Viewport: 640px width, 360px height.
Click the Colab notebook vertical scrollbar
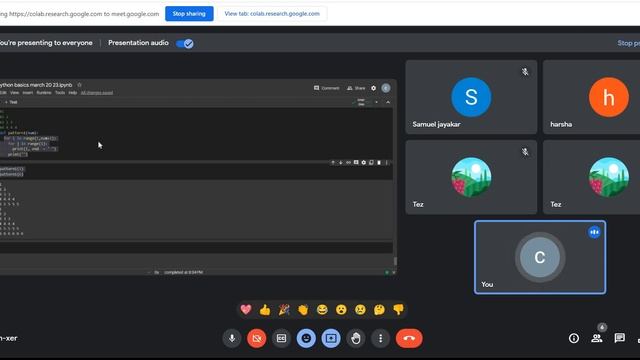pyautogui.click(x=395, y=261)
